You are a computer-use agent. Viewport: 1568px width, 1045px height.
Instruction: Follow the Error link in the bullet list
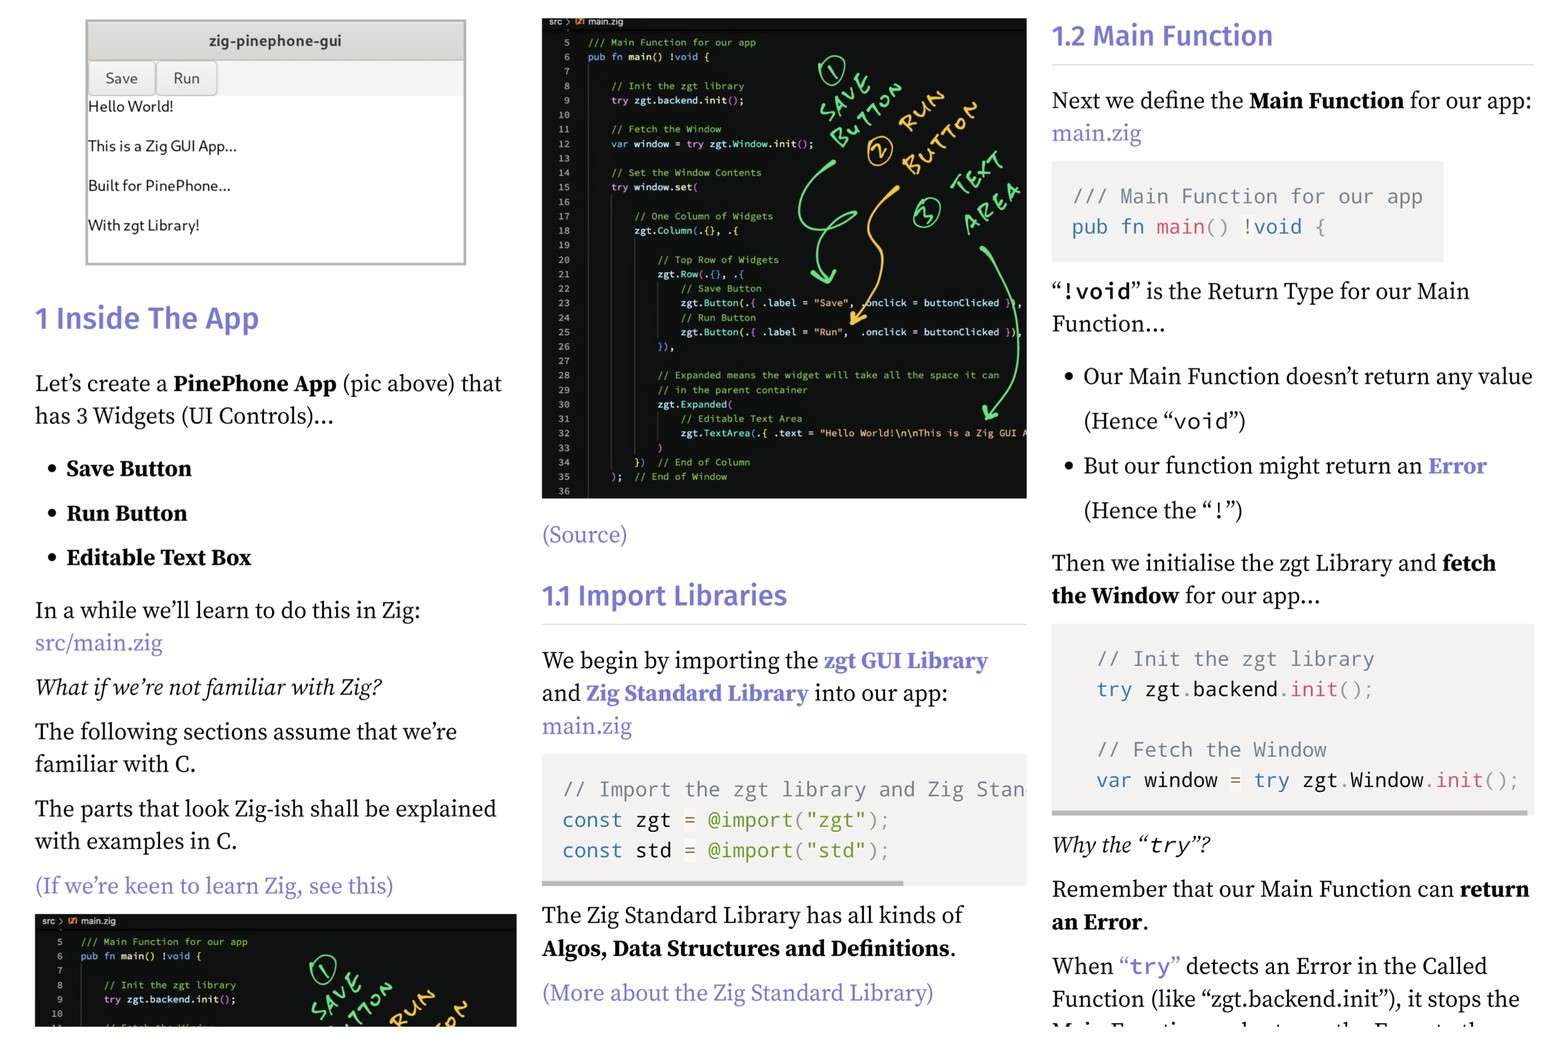(1456, 466)
